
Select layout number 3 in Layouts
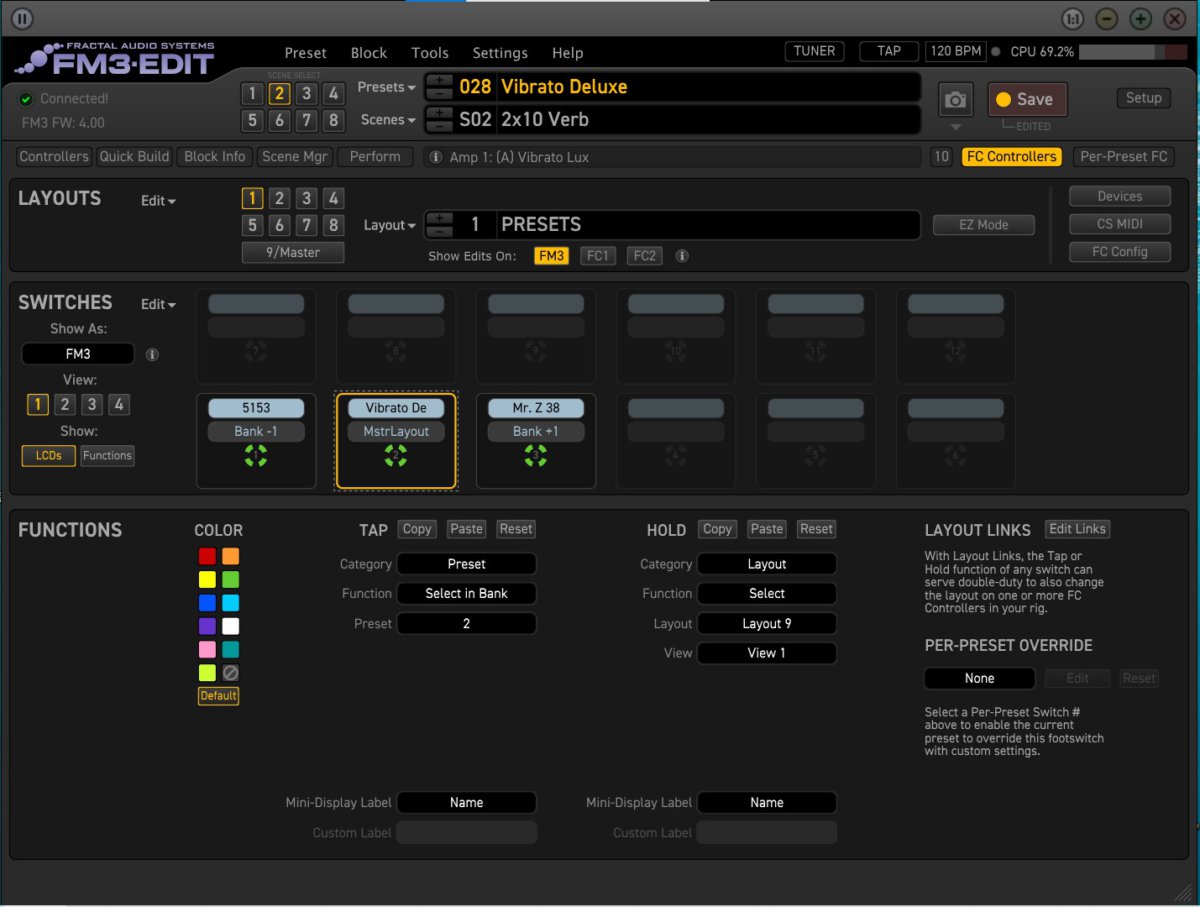(x=307, y=199)
